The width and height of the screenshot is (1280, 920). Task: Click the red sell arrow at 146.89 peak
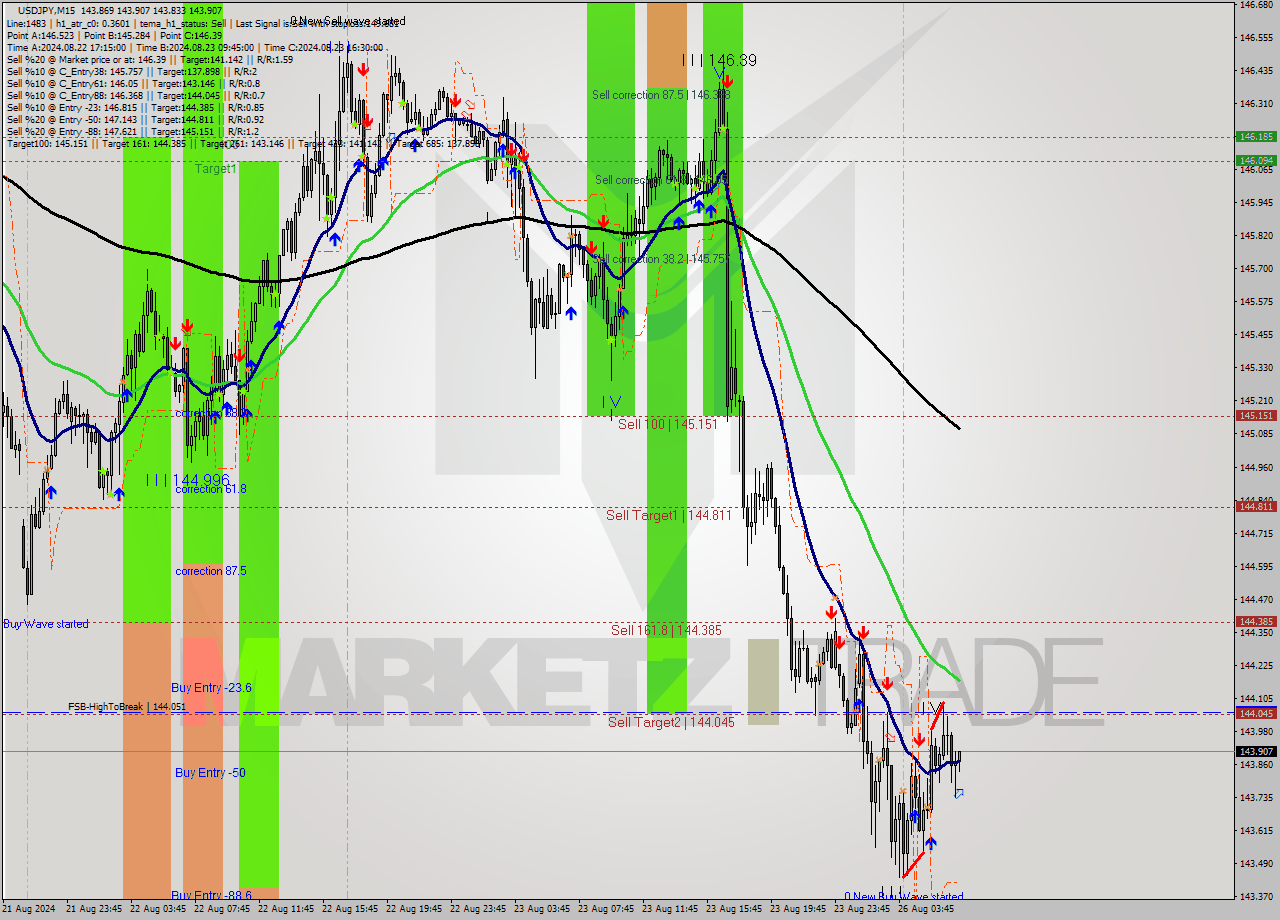coord(727,81)
